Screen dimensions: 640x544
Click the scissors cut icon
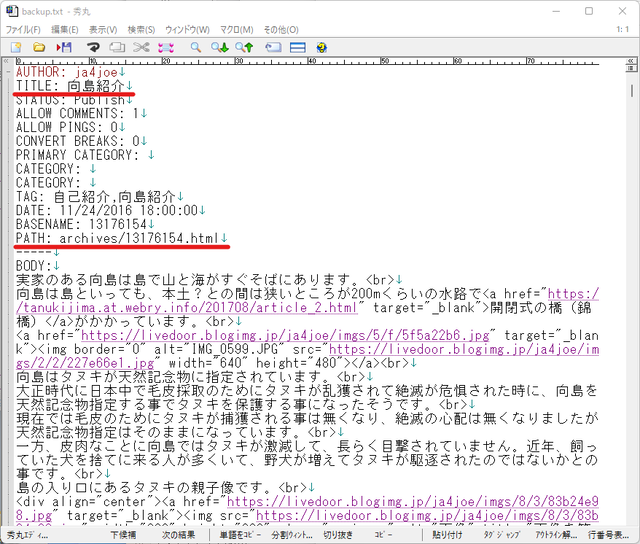[x=141, y=47]
